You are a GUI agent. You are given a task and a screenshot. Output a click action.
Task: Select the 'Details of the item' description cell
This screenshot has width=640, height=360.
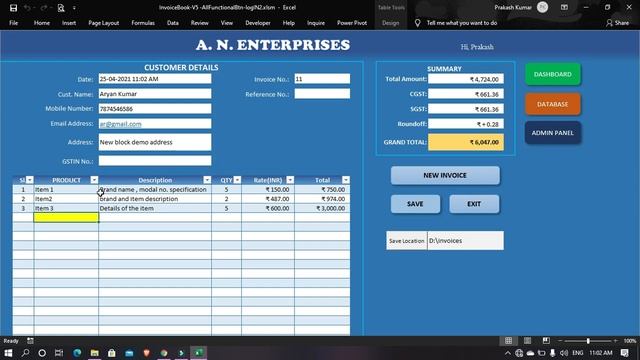[155, 208]
